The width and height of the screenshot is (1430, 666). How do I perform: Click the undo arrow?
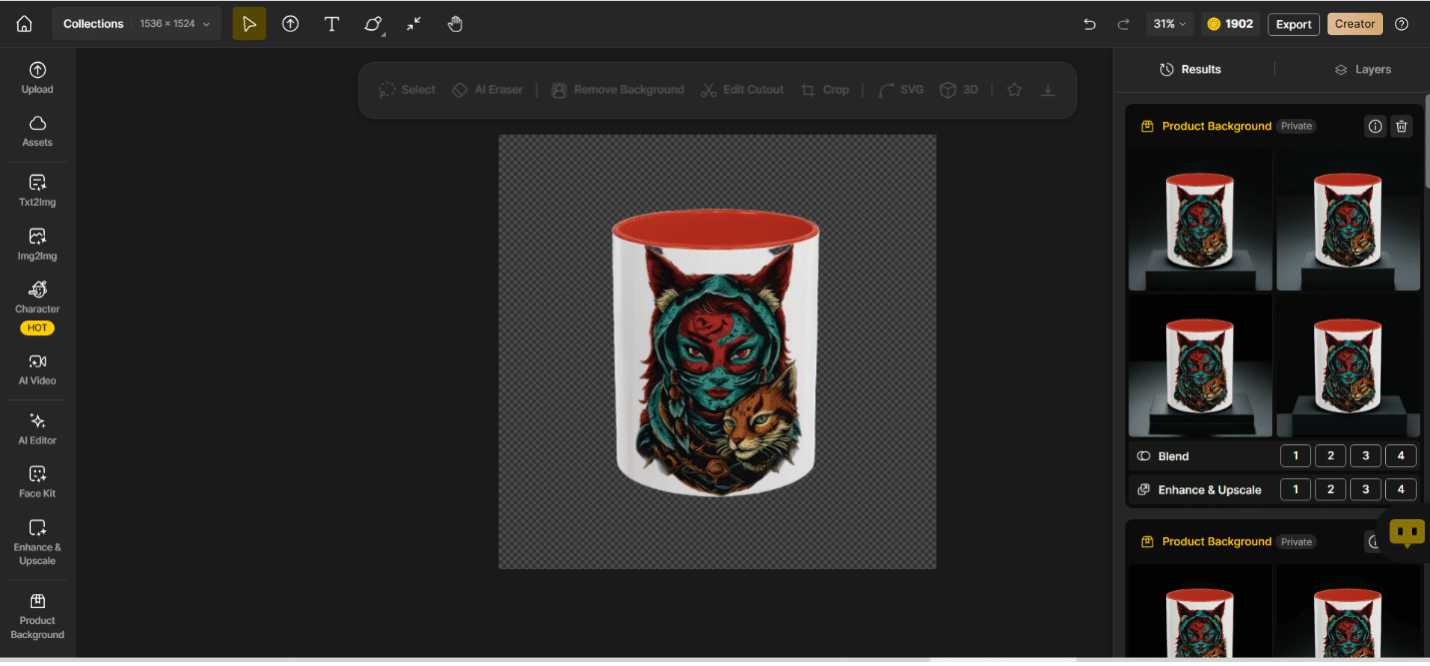pyautogui.click(x=1090, y=24)
